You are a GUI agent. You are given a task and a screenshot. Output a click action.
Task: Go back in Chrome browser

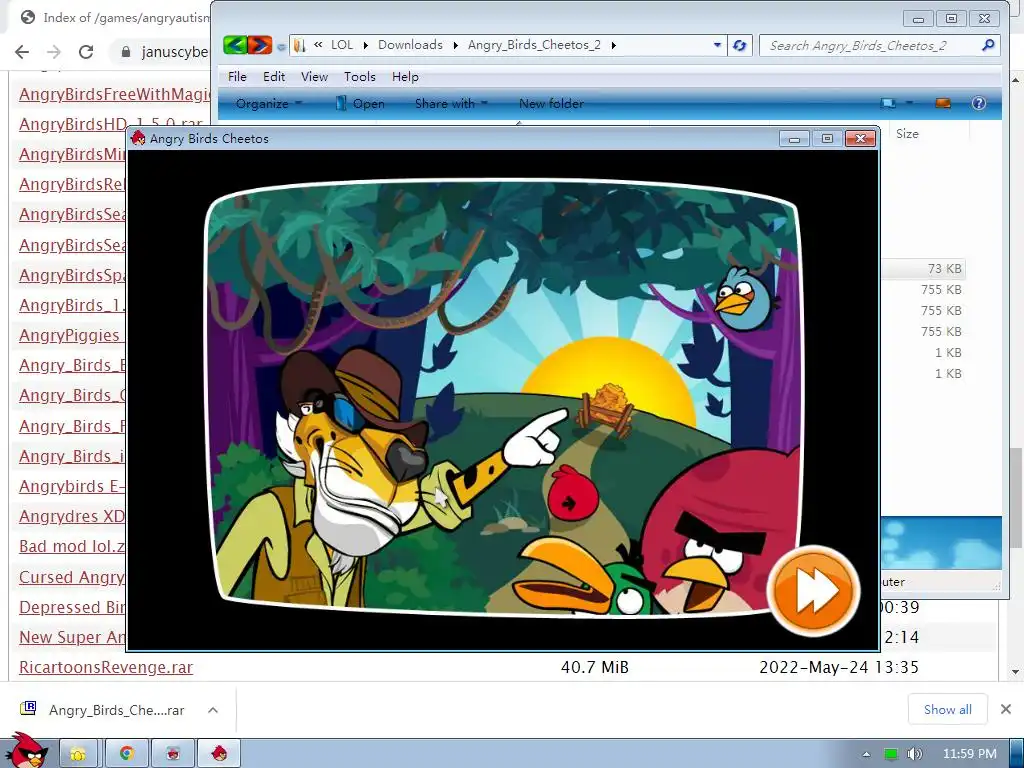point(22,52)
